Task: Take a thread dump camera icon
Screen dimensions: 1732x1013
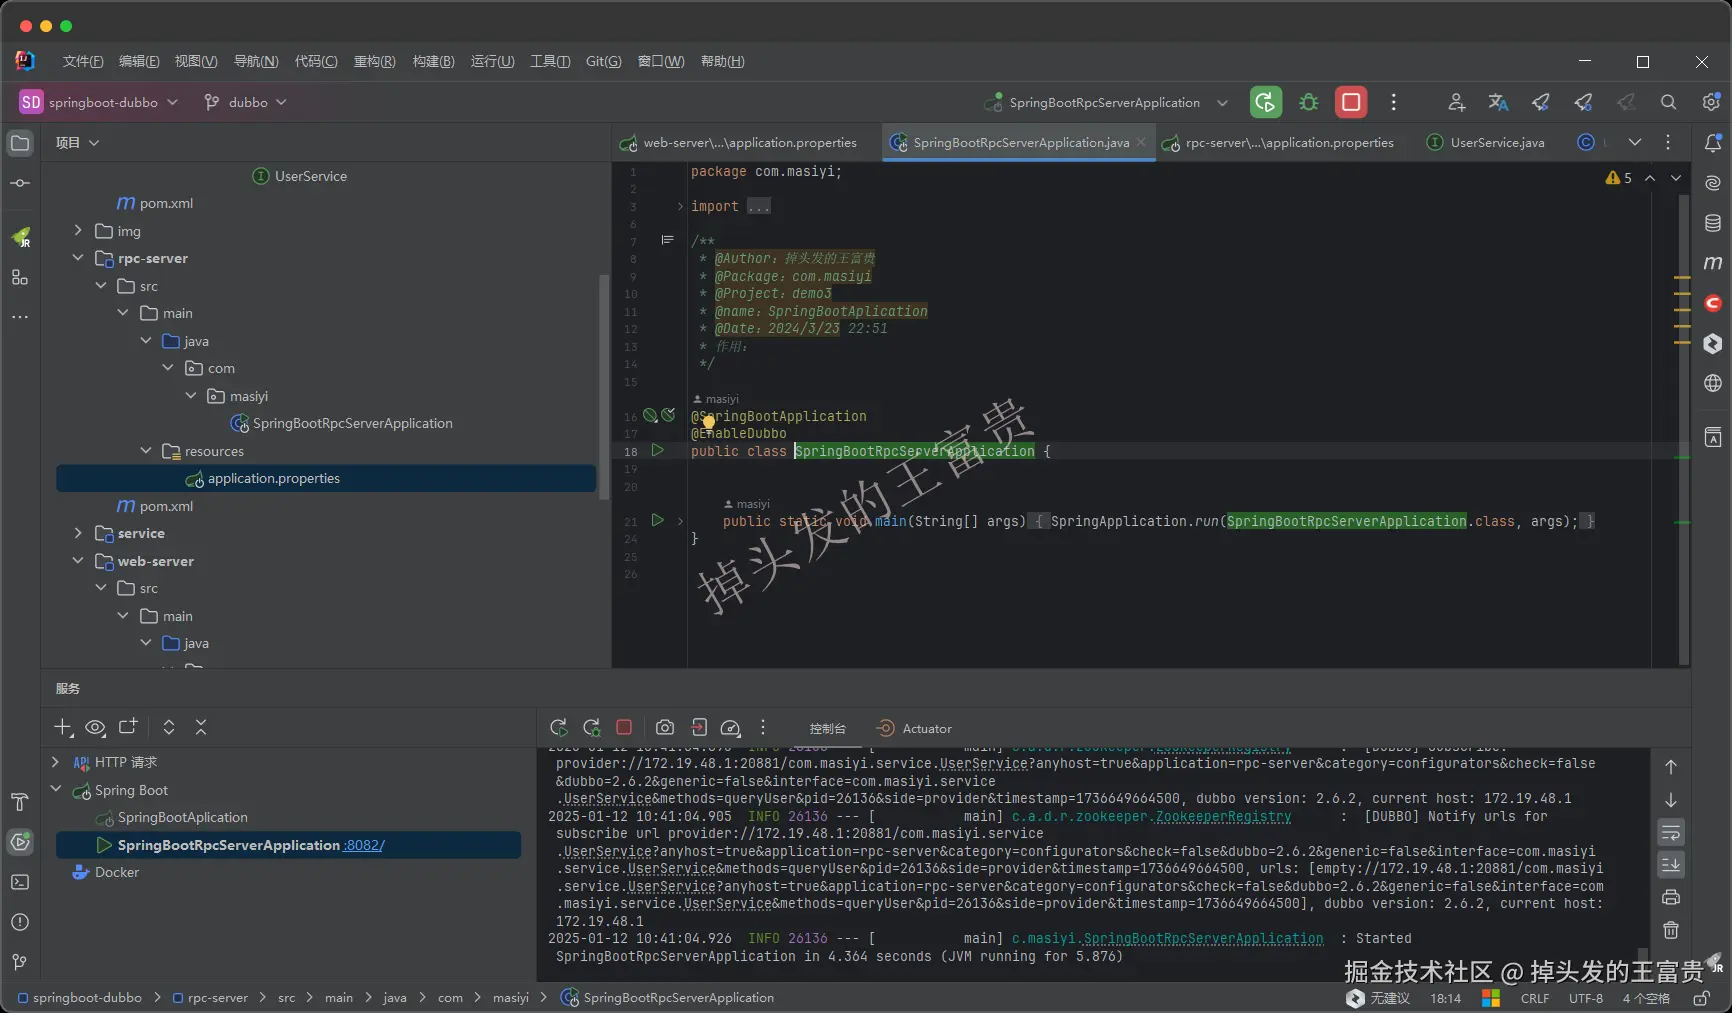Action: coord(665,728)
